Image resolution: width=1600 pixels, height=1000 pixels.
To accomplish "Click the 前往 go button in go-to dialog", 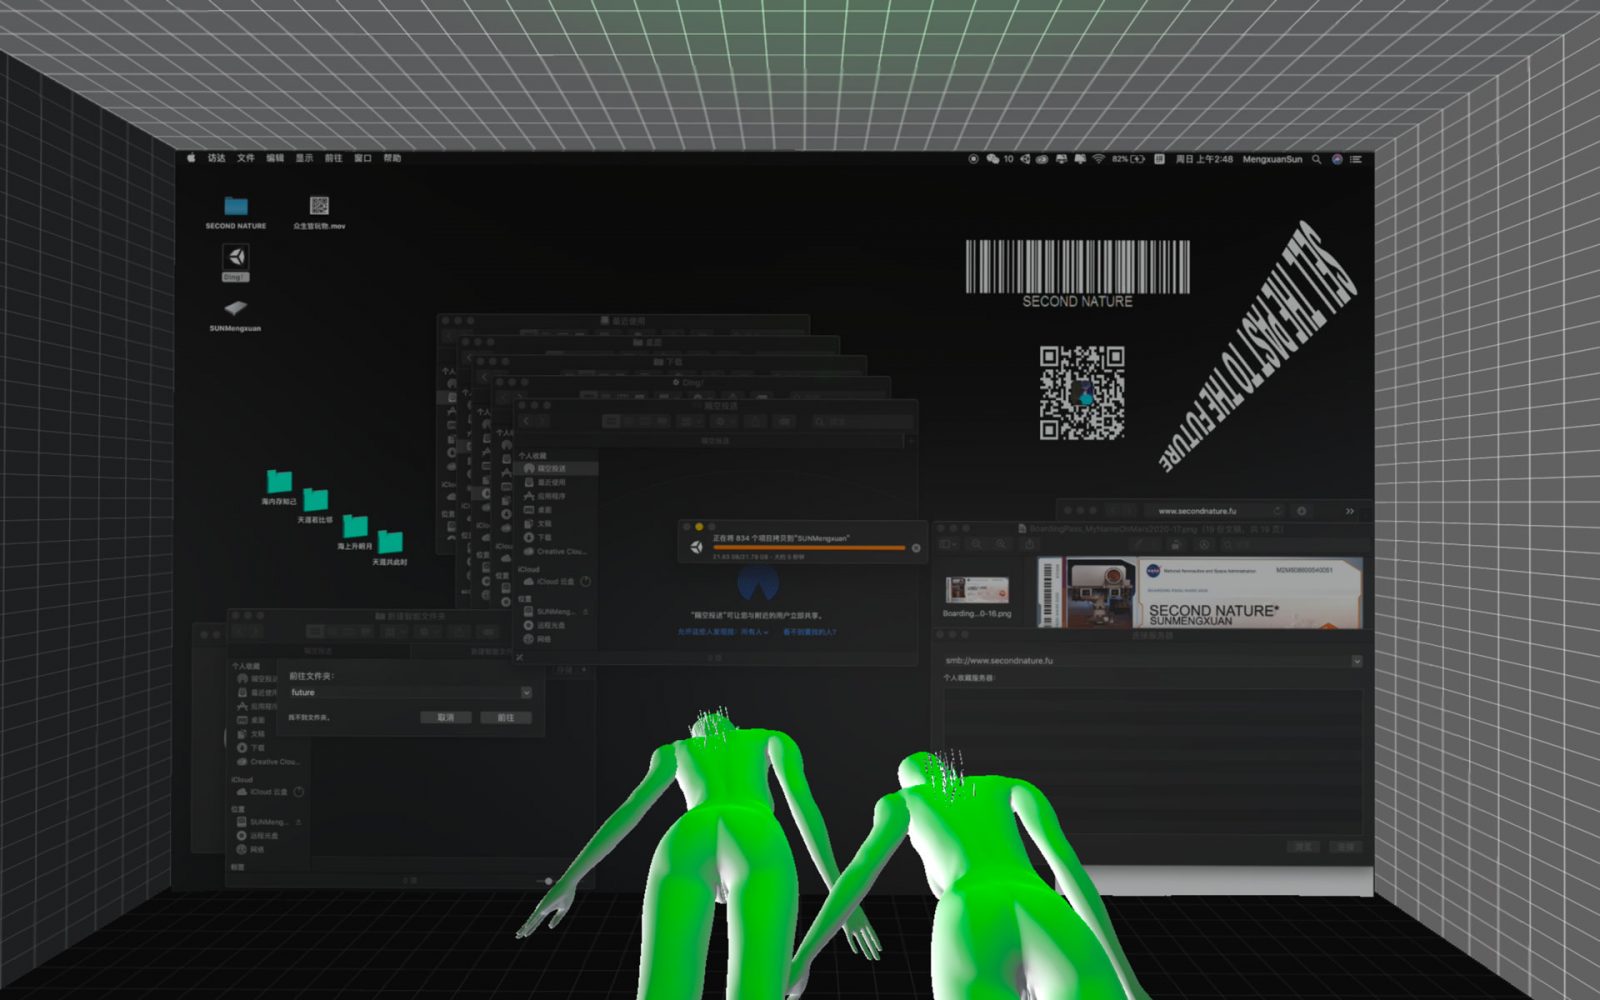I will tap(506, 717).
